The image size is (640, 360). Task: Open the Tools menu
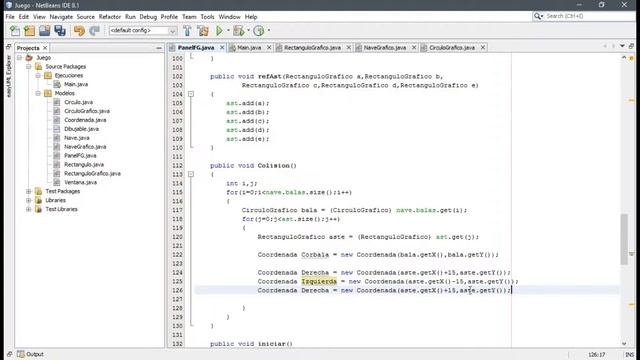tap(207, 17)
